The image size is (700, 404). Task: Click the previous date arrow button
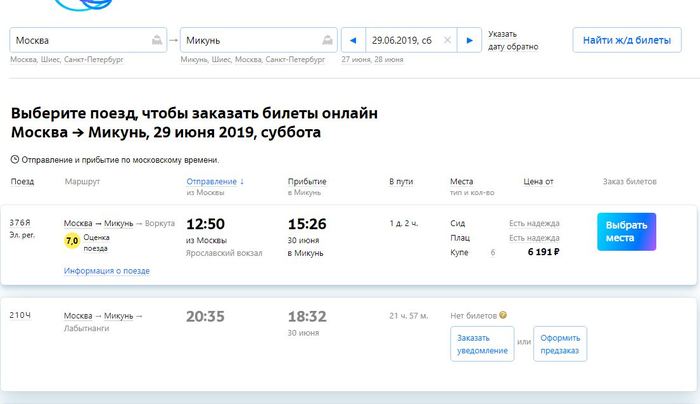point(353,40)
